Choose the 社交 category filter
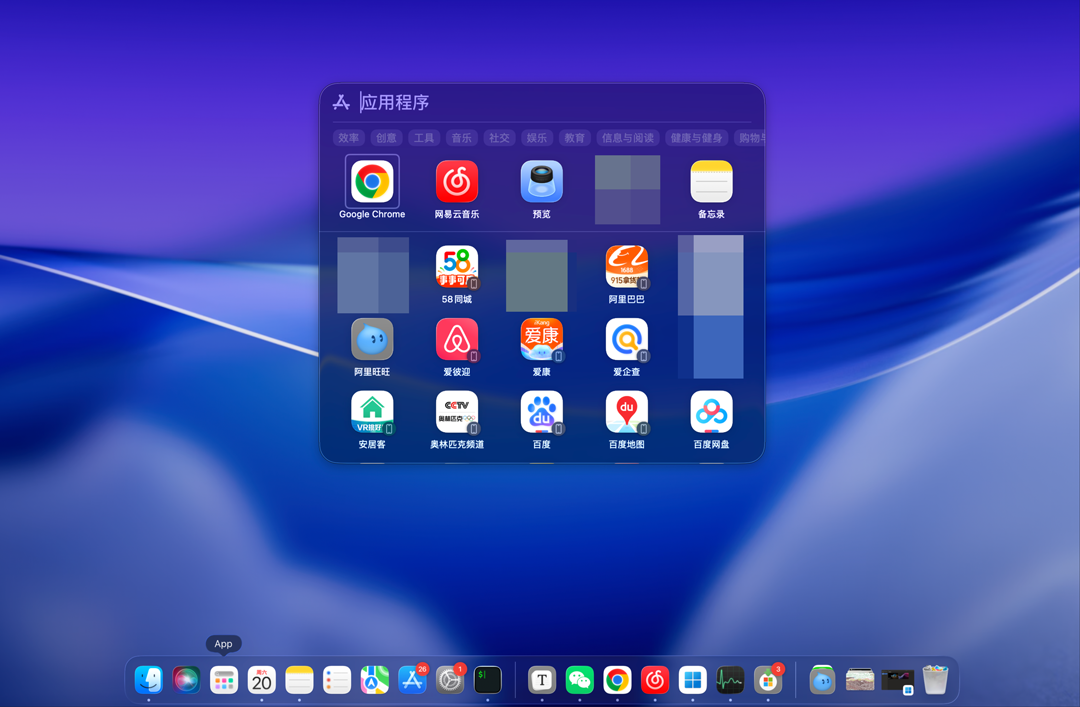 (499, 138)
